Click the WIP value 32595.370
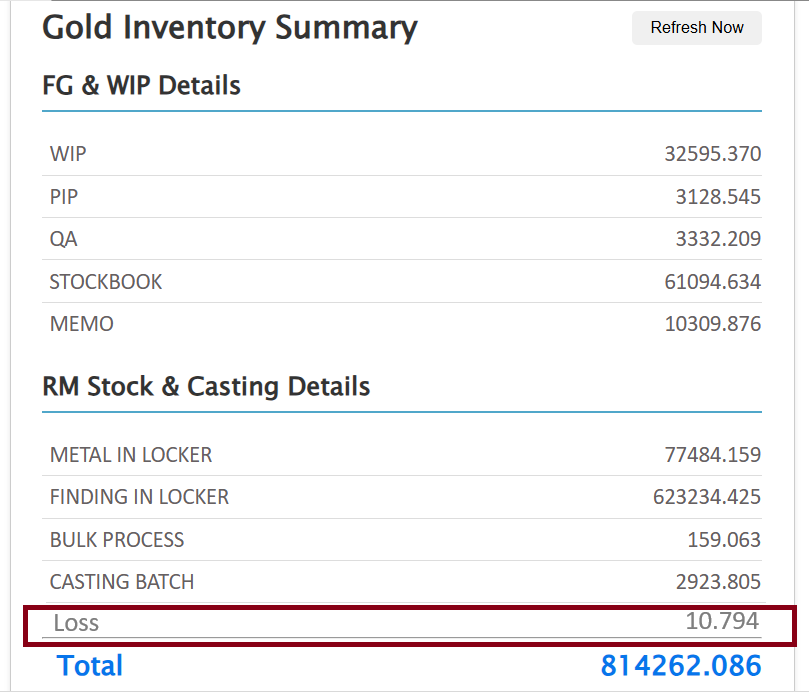Viewport: 809px width, 692px height. [x=712, y=154]
